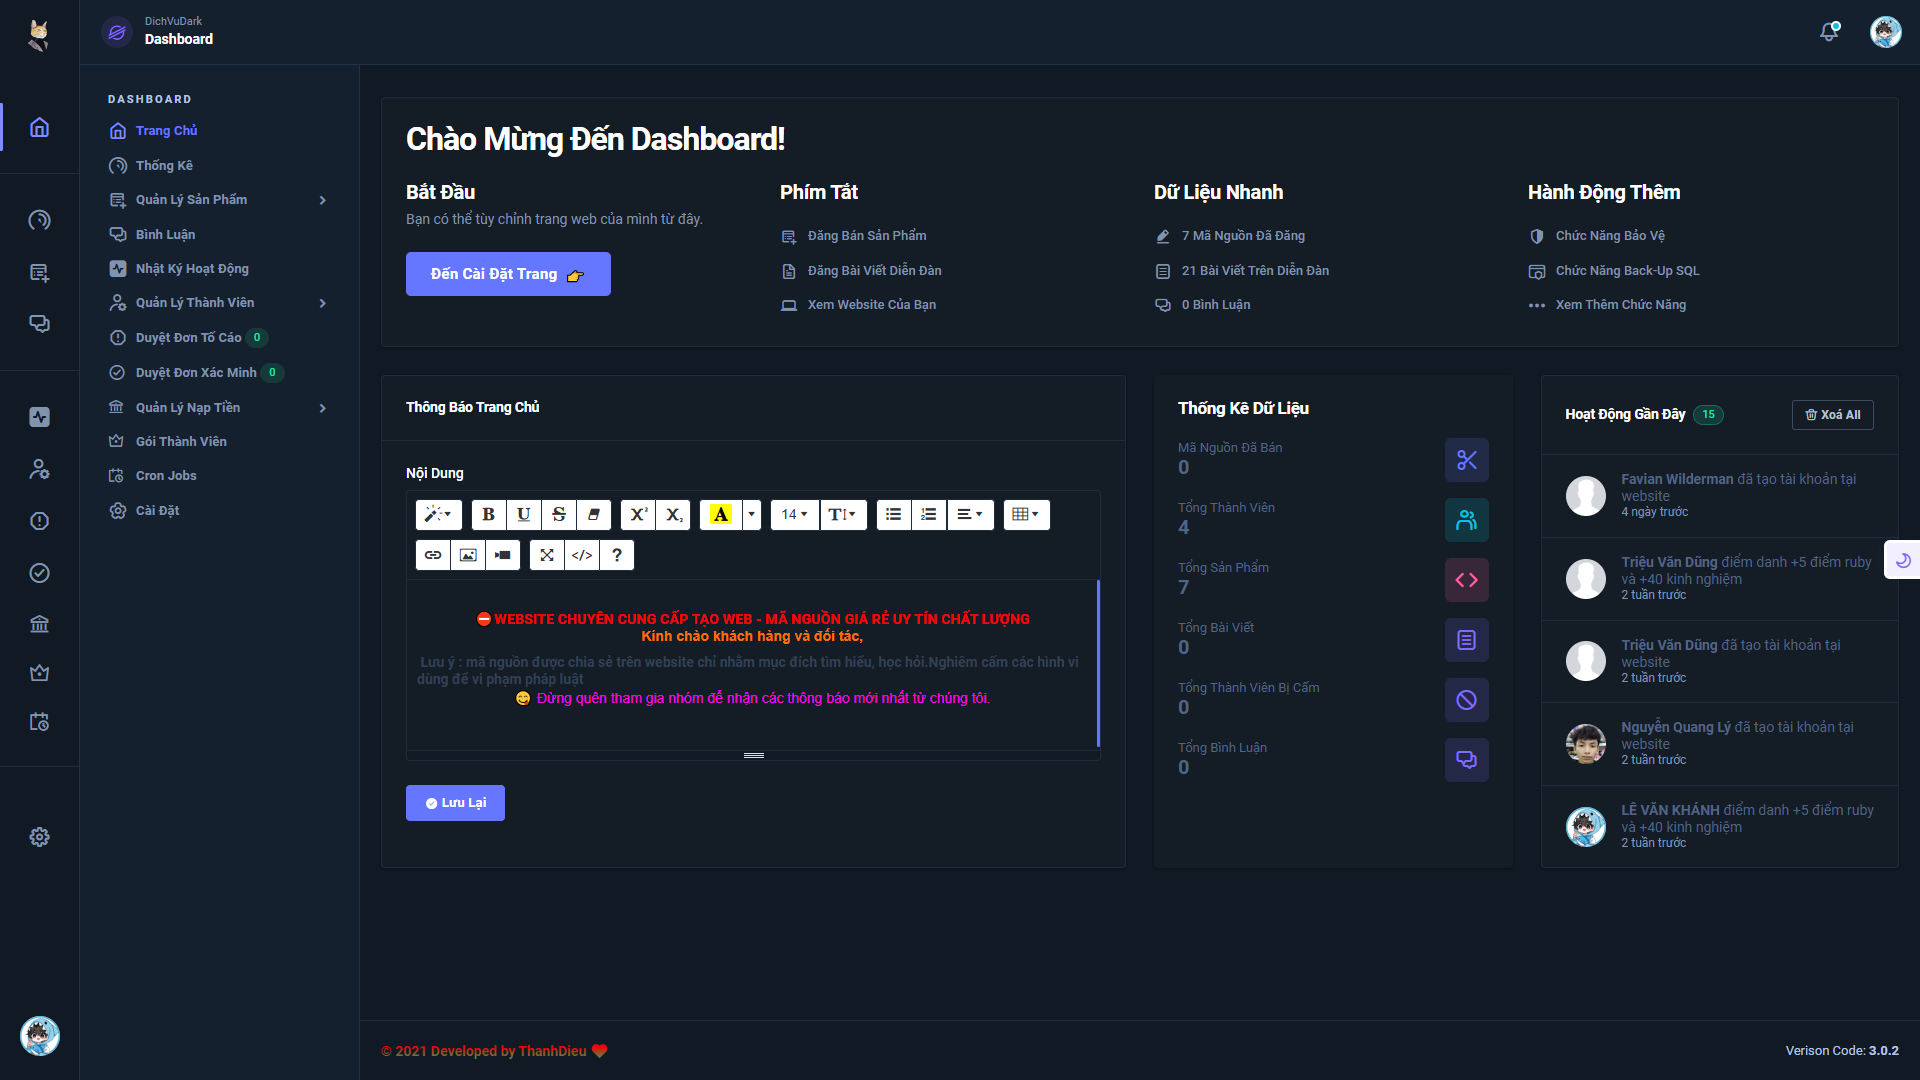Switch editor to fullscreen mode
The width and height of the screenshot is (1920, 1080).
(x=547, y=555)
